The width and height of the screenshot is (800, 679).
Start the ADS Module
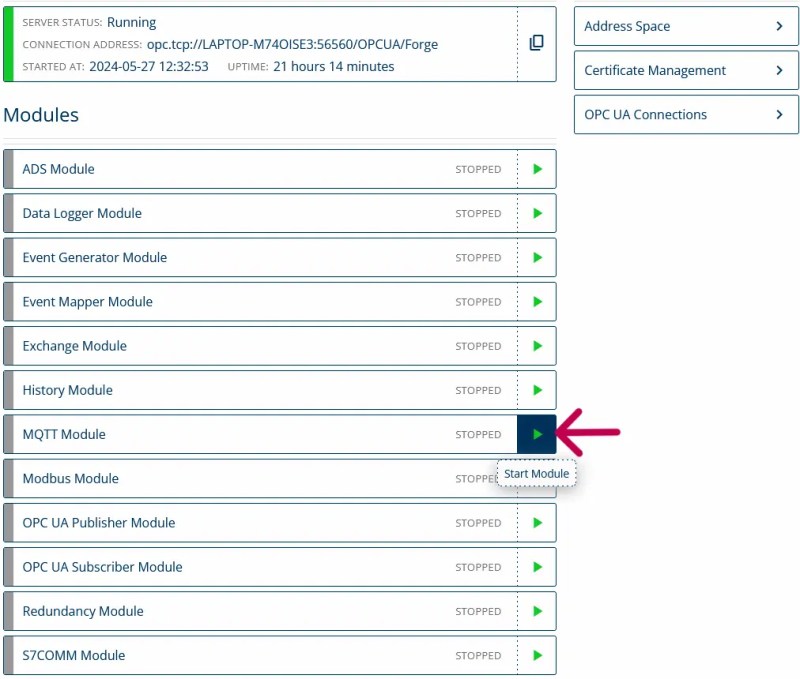coord(537,169)
